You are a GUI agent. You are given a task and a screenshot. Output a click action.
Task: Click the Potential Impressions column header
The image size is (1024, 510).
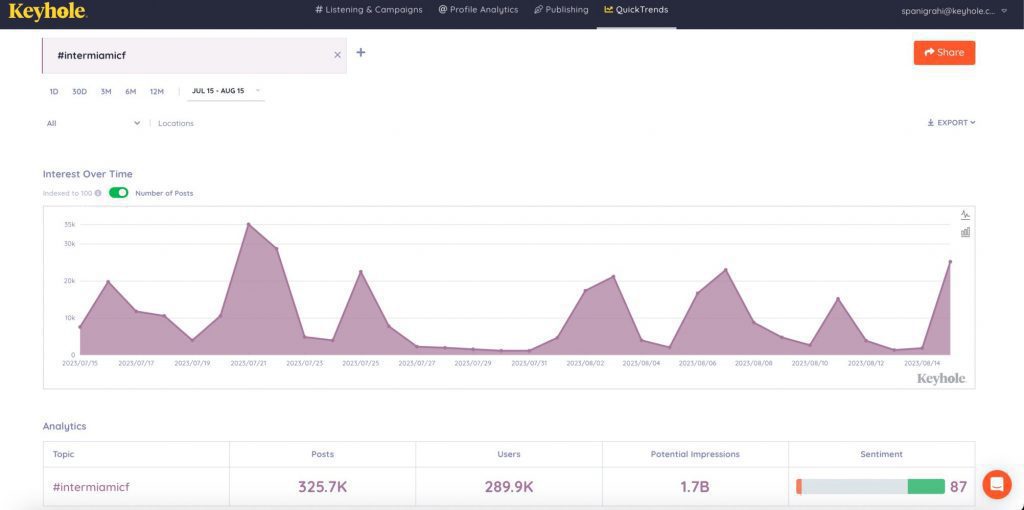click(695, 454)
